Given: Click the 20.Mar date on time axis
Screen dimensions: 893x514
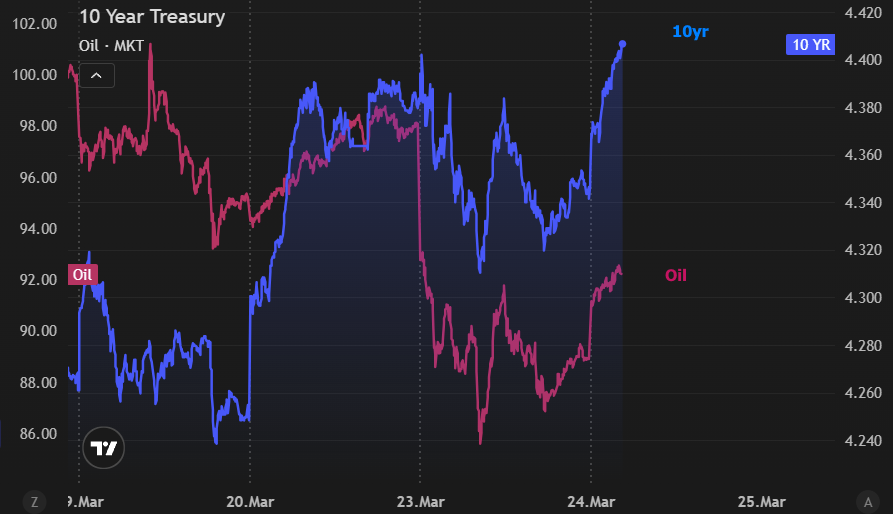Looking at the screenshot, I should (x=250, y=501).
